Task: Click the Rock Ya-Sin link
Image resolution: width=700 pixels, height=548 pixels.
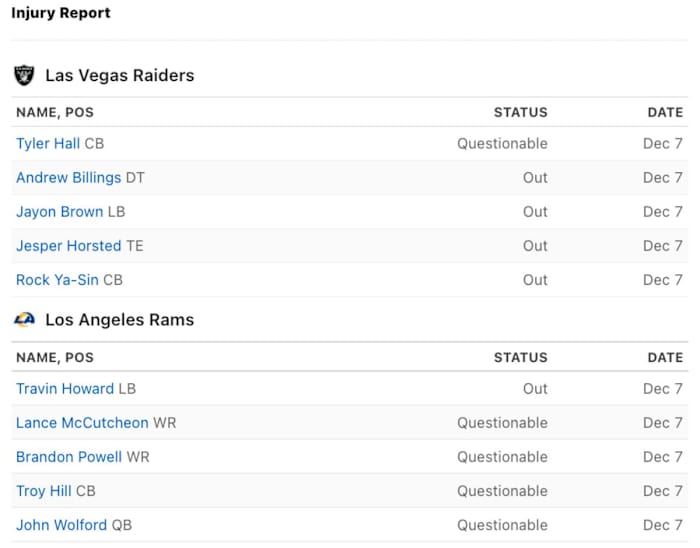Action: (57, 280)
